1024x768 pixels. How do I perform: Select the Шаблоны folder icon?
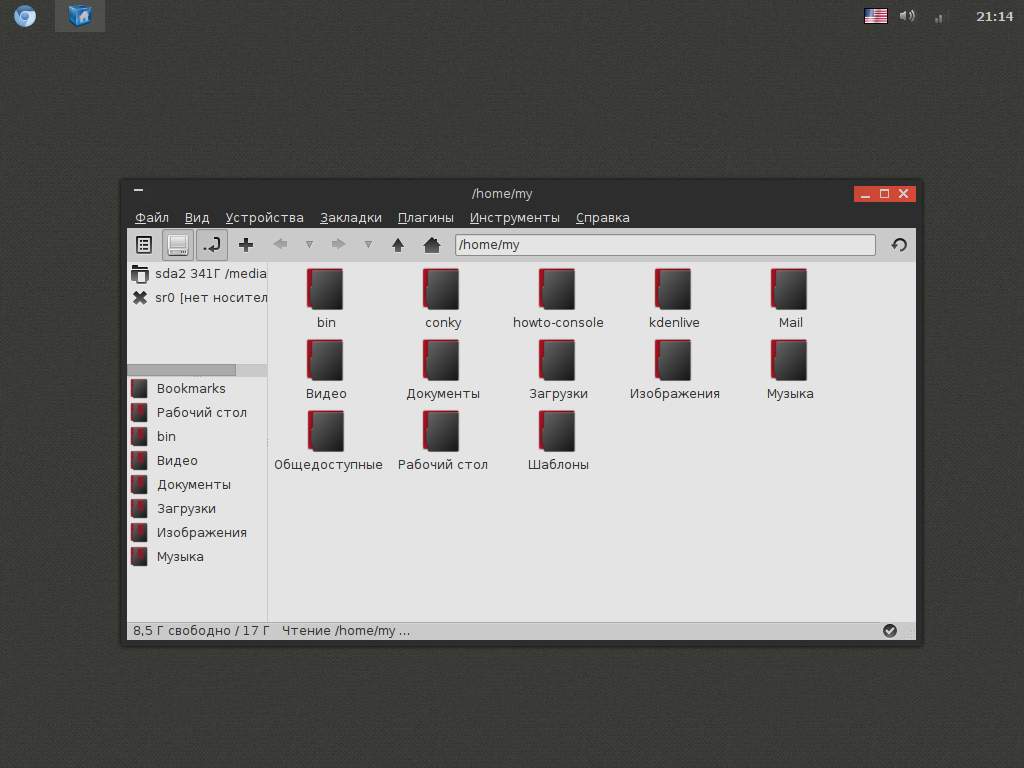pyautogui.click(x=557, y=432)
